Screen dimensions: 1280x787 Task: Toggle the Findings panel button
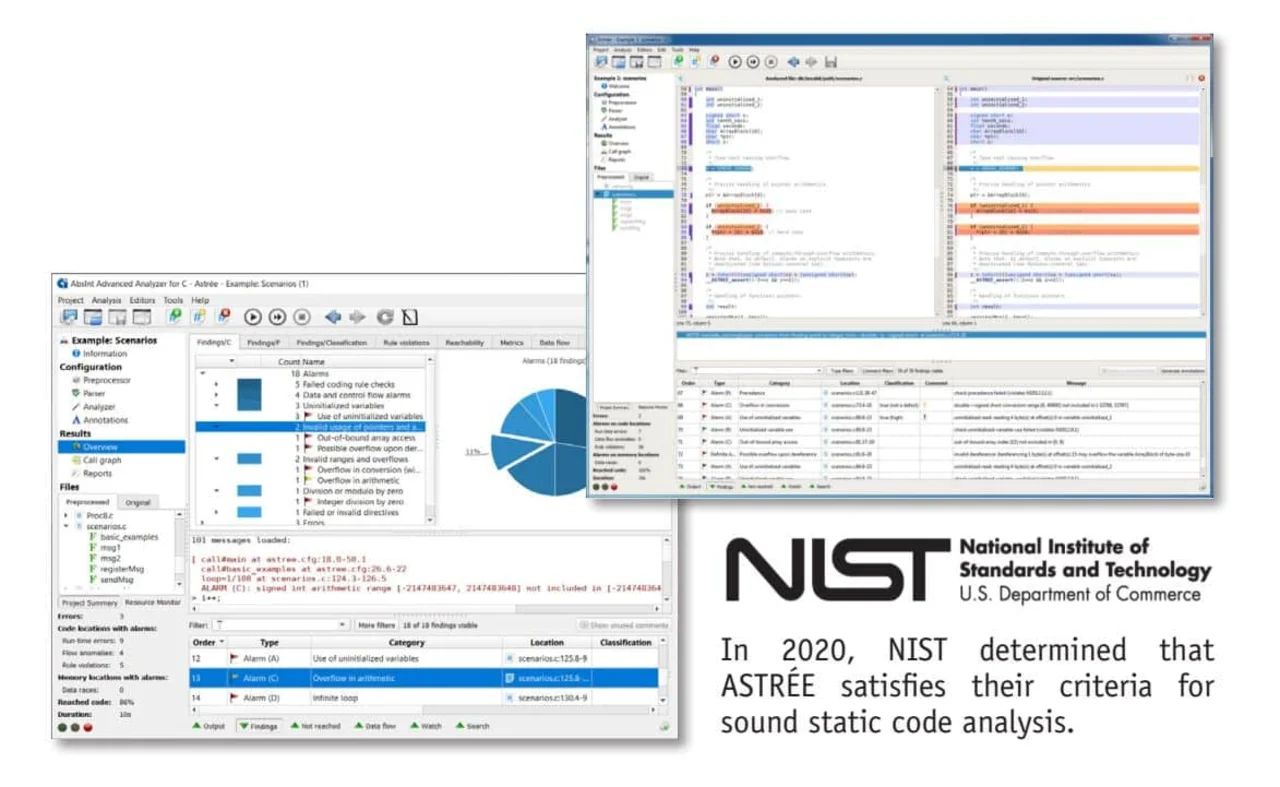coord(259,726)
